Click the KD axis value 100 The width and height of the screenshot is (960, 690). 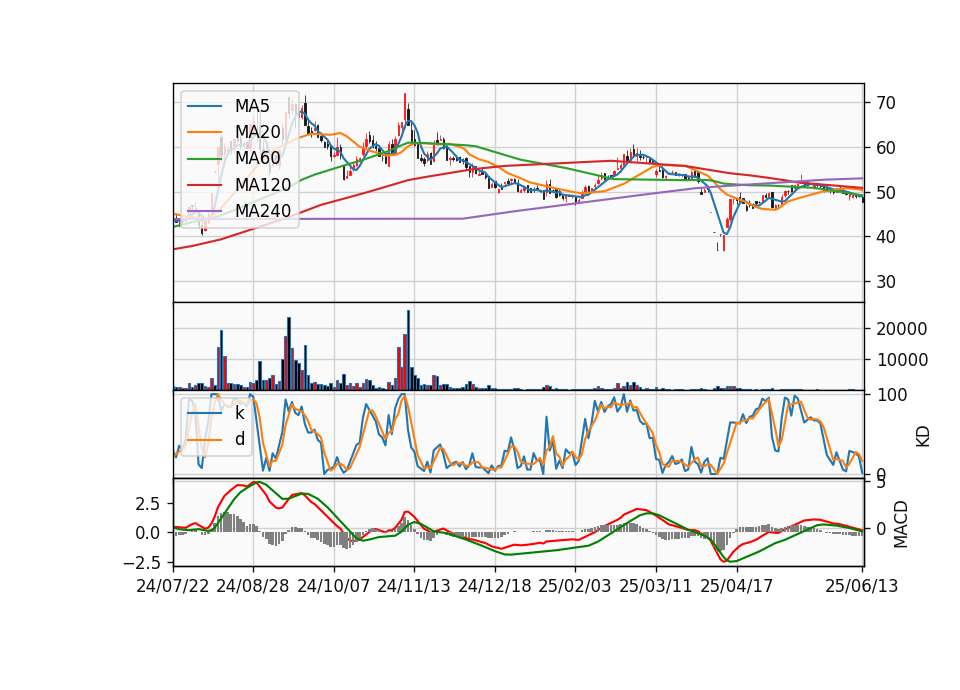pos(892,395)
